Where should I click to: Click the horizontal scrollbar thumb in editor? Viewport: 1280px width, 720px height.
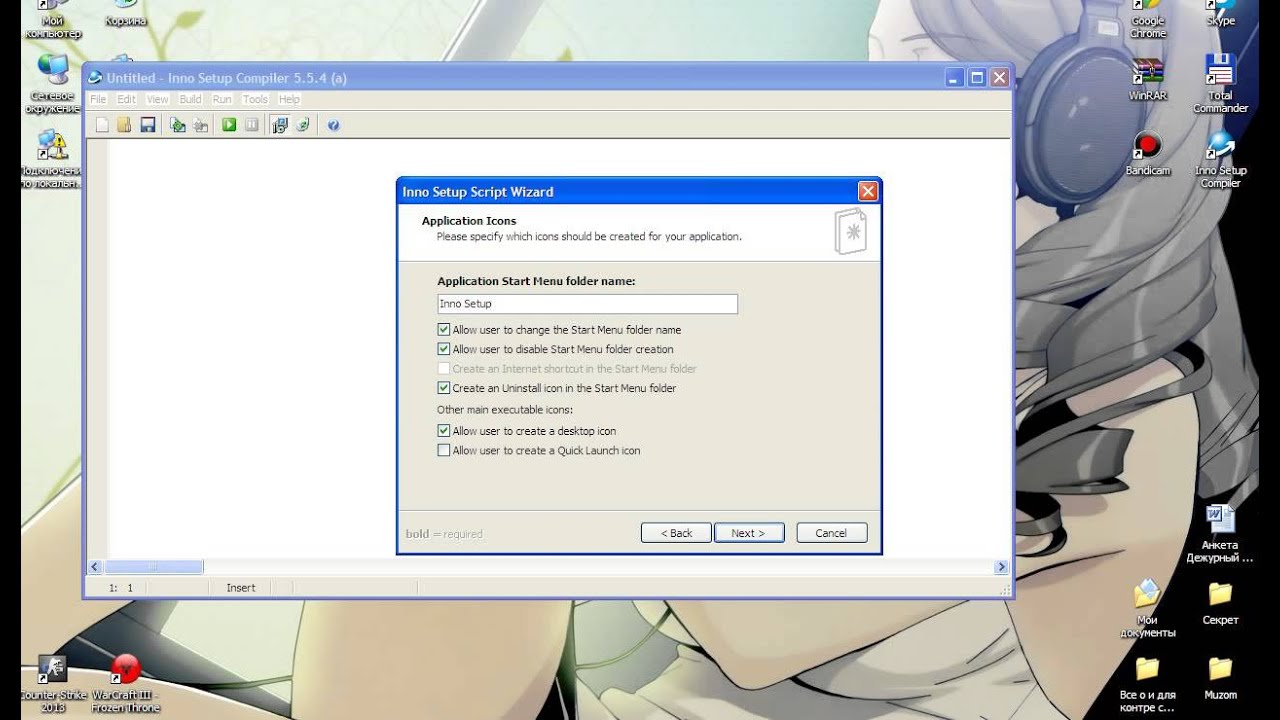tap(154, 567)
